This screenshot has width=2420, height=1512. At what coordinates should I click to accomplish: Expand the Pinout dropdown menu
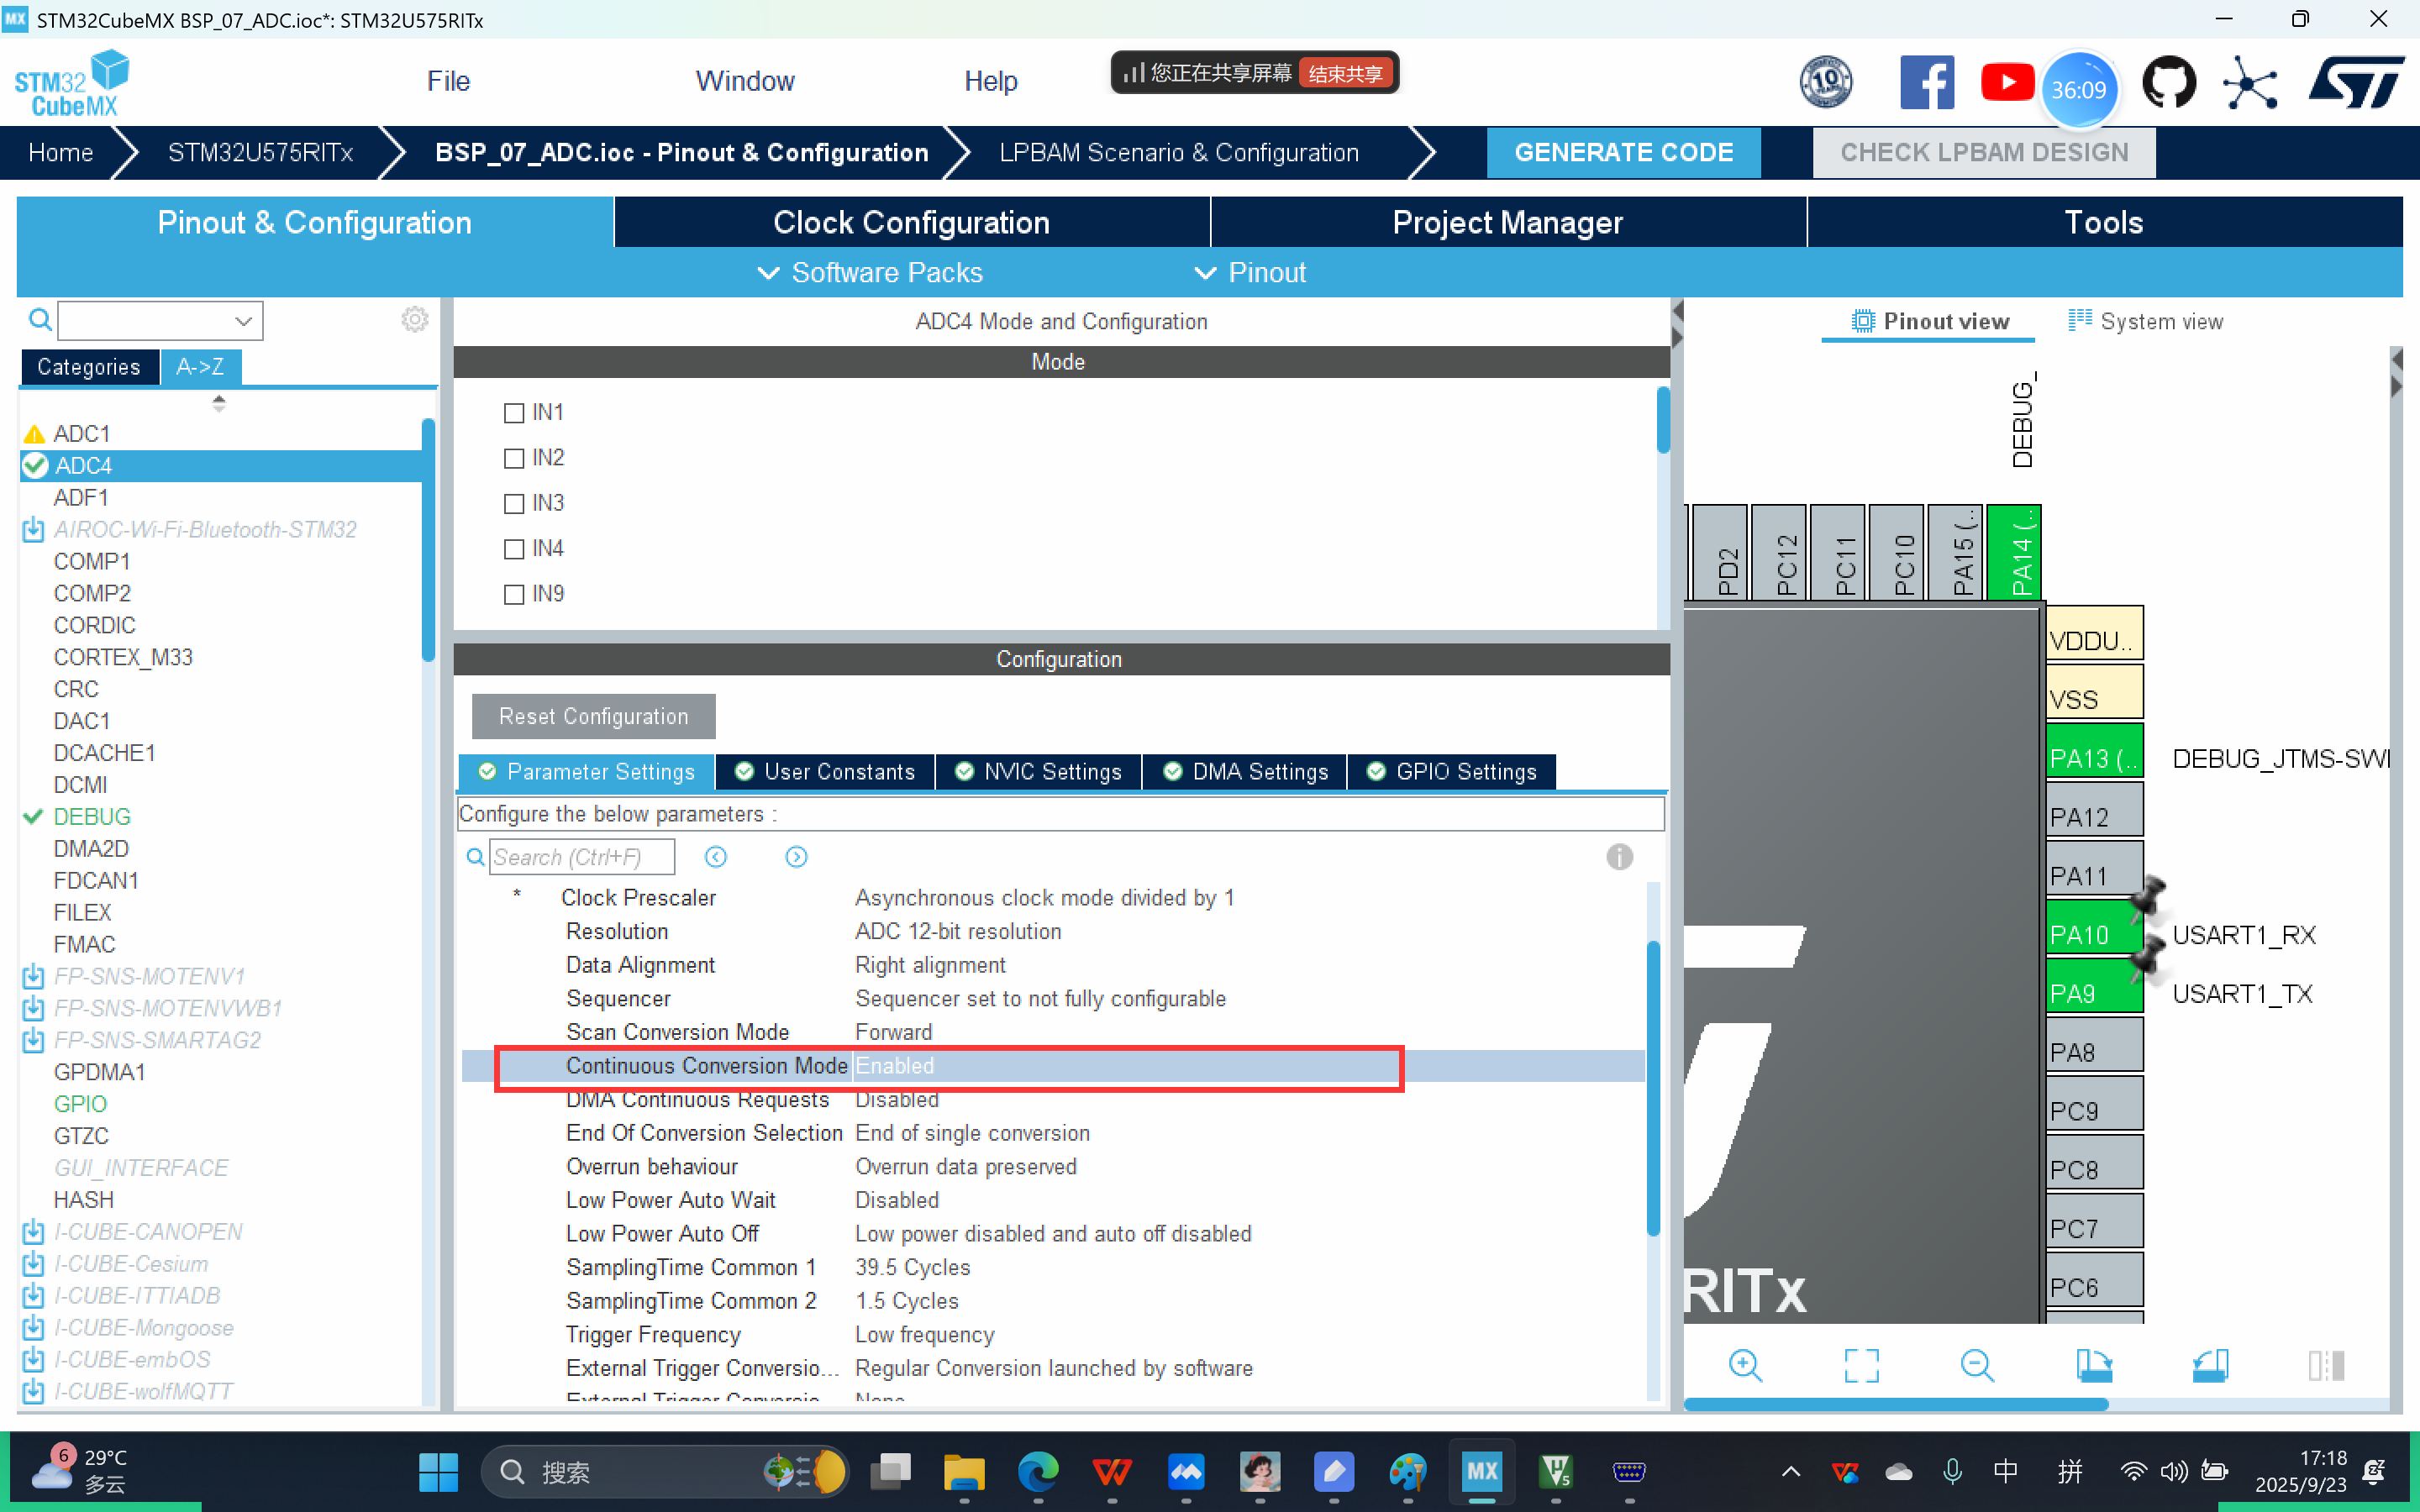1250,272
